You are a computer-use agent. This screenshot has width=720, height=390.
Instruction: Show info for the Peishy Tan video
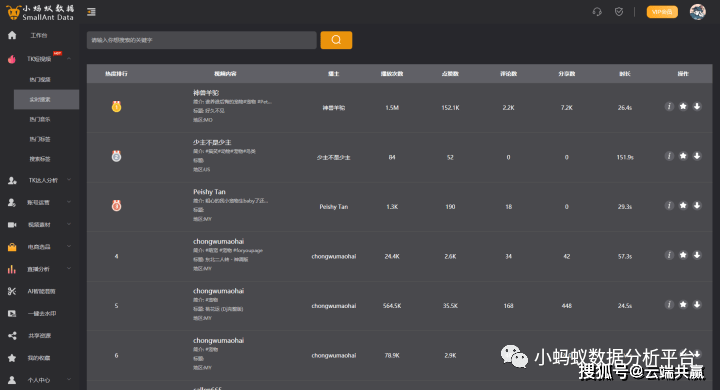(669, 205)
